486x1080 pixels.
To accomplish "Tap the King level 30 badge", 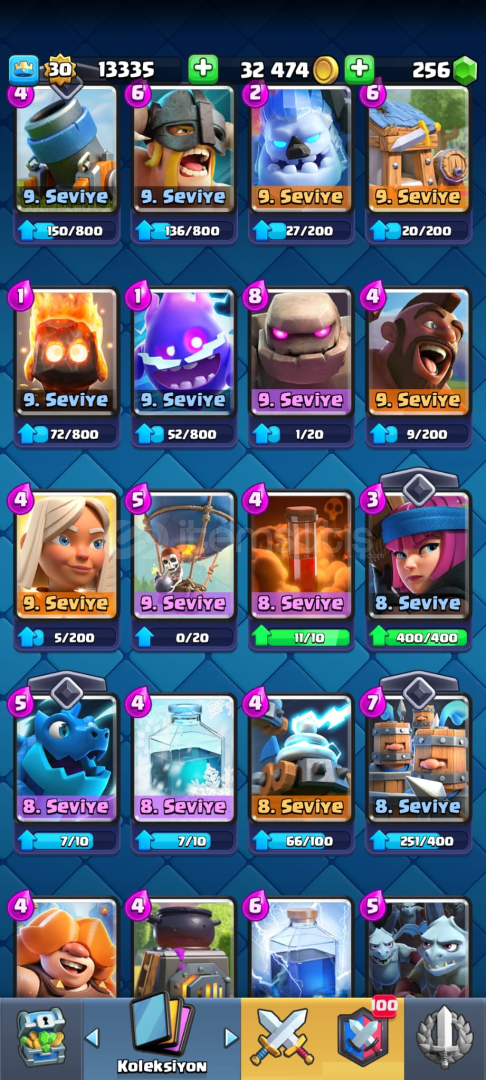I will pyautogui.click(x=58, y=70).
